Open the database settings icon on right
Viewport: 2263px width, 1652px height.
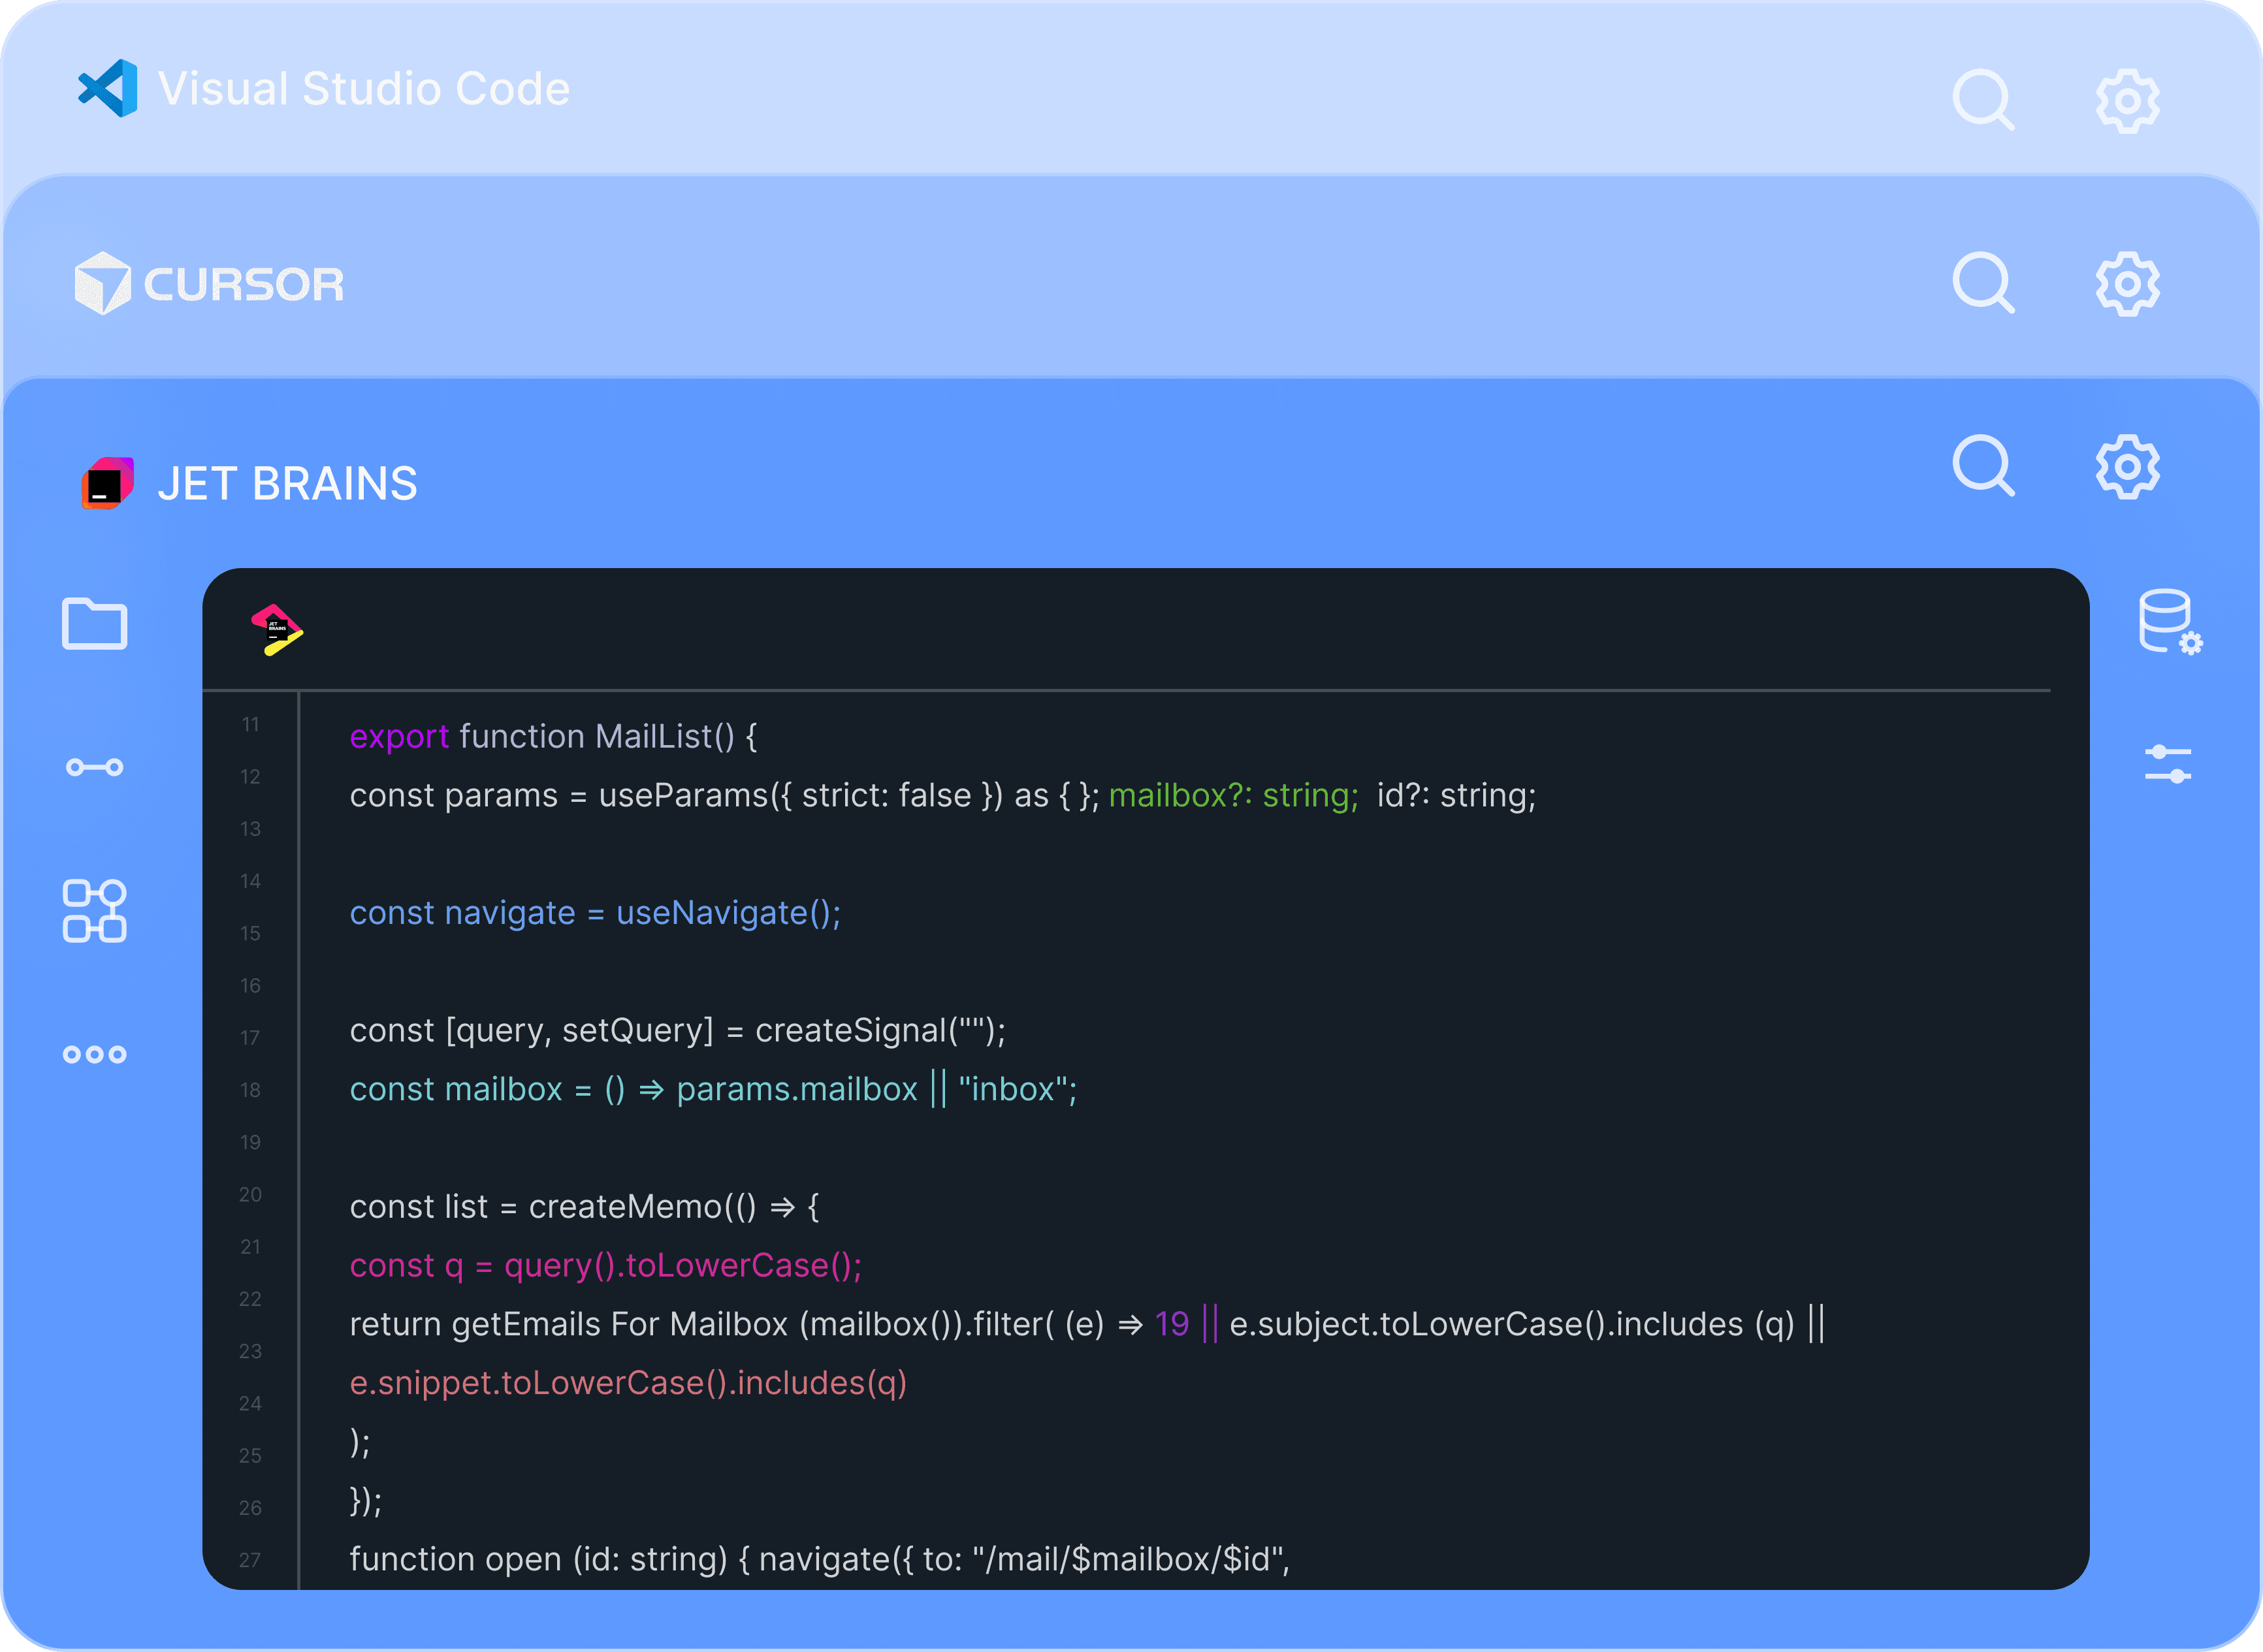[x=2169, y=622]
